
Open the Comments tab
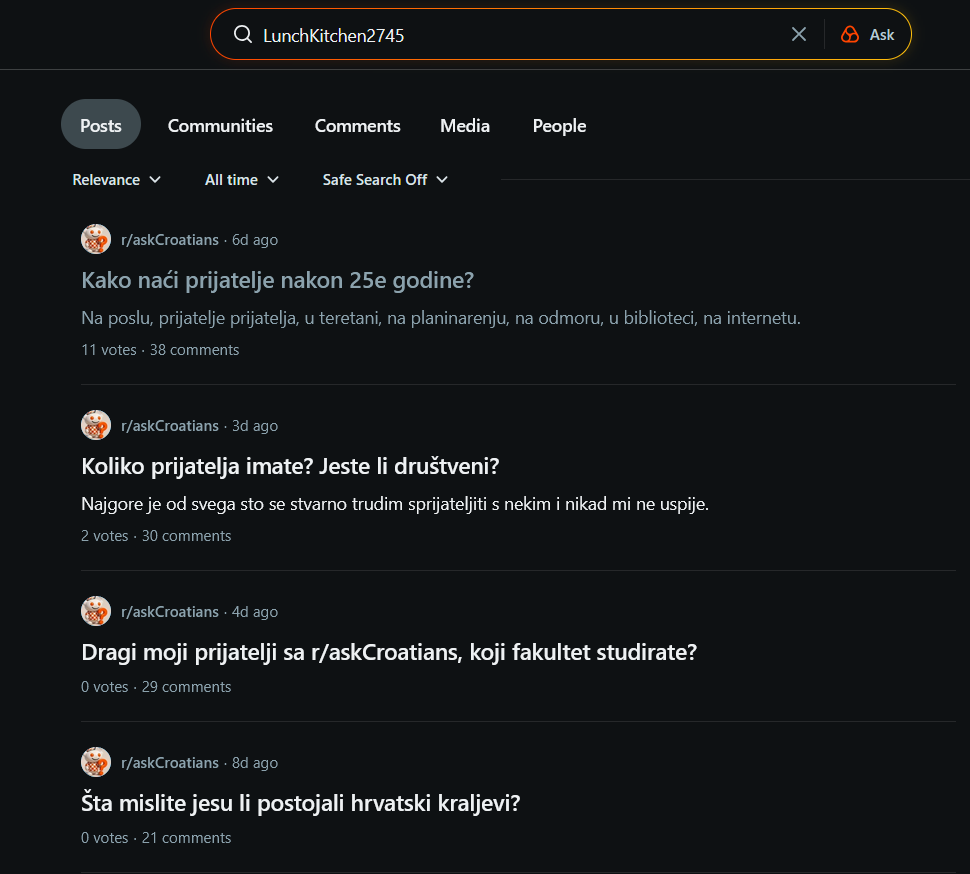click(358, 126)
